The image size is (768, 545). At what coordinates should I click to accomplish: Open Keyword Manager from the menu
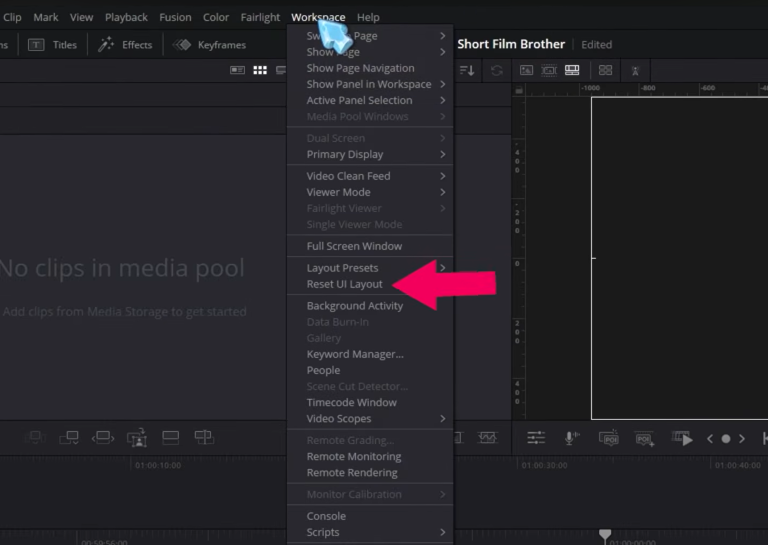[370, 354]
